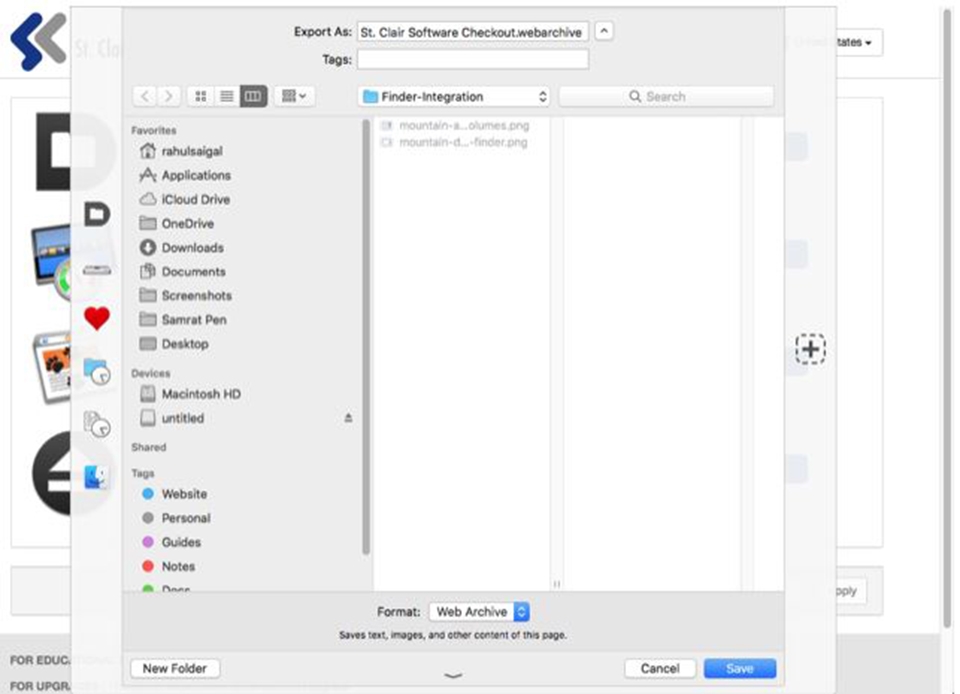Click the St. Clair Software logo in the browser

[38, 41]
